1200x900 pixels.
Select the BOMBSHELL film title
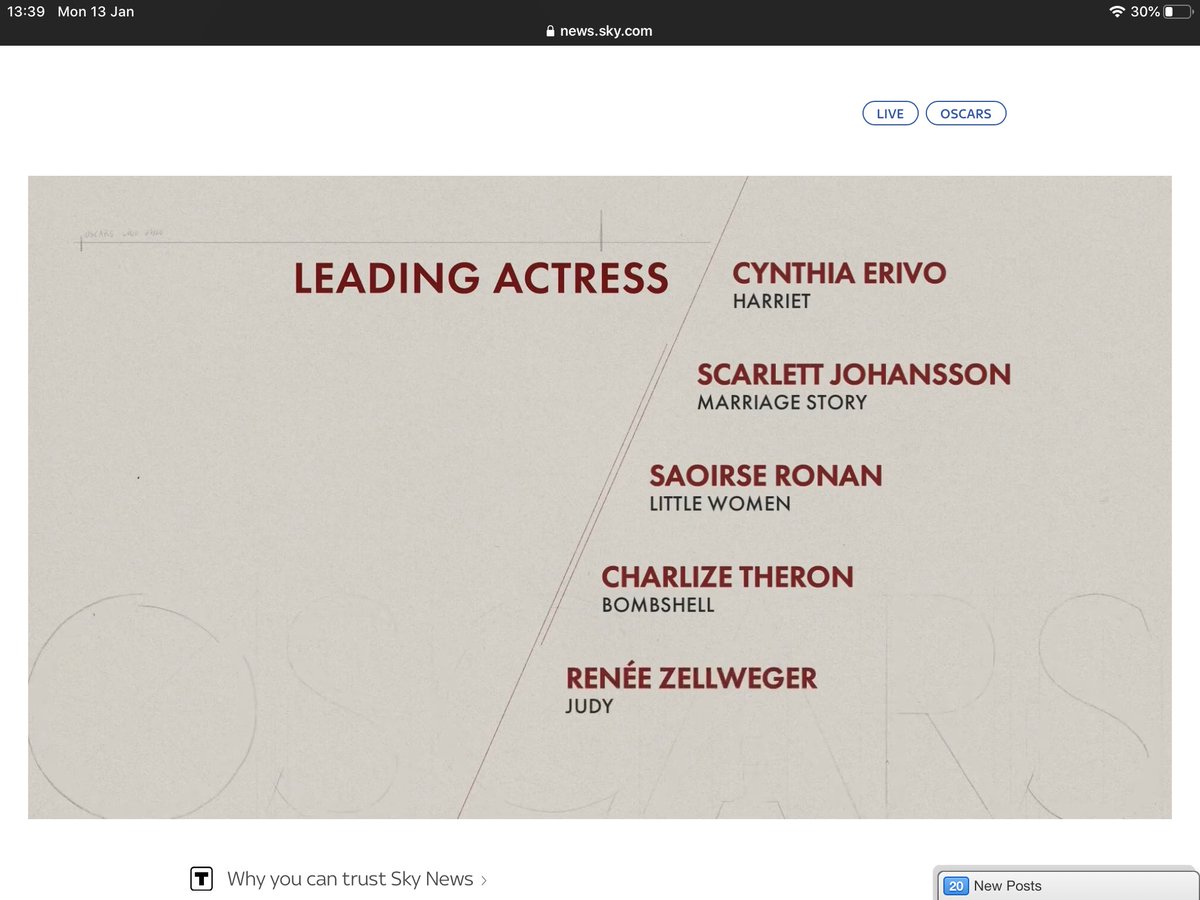tap(658, 605)
